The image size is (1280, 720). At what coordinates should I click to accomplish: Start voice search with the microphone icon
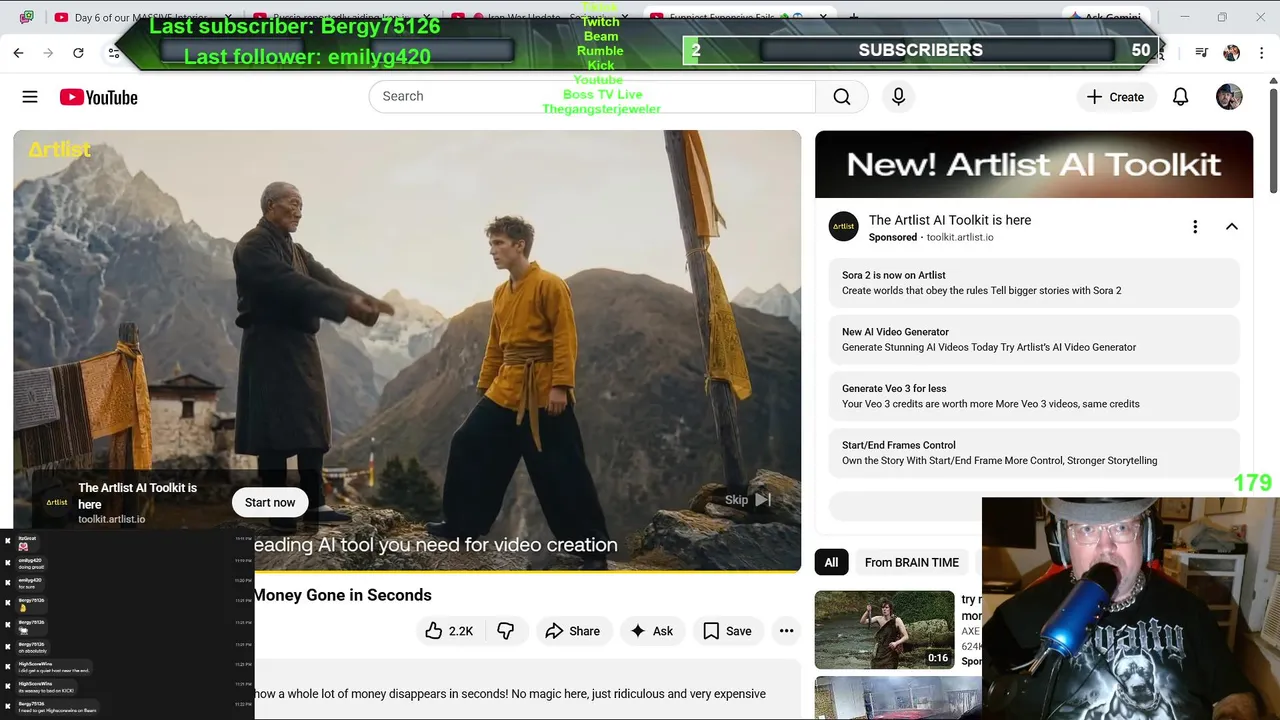click(x=898, y=96)
